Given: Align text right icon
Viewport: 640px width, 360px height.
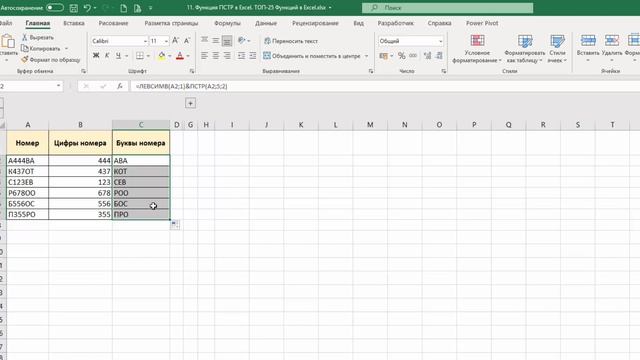Looking at the screenshot, I should (x=227, y=56).
